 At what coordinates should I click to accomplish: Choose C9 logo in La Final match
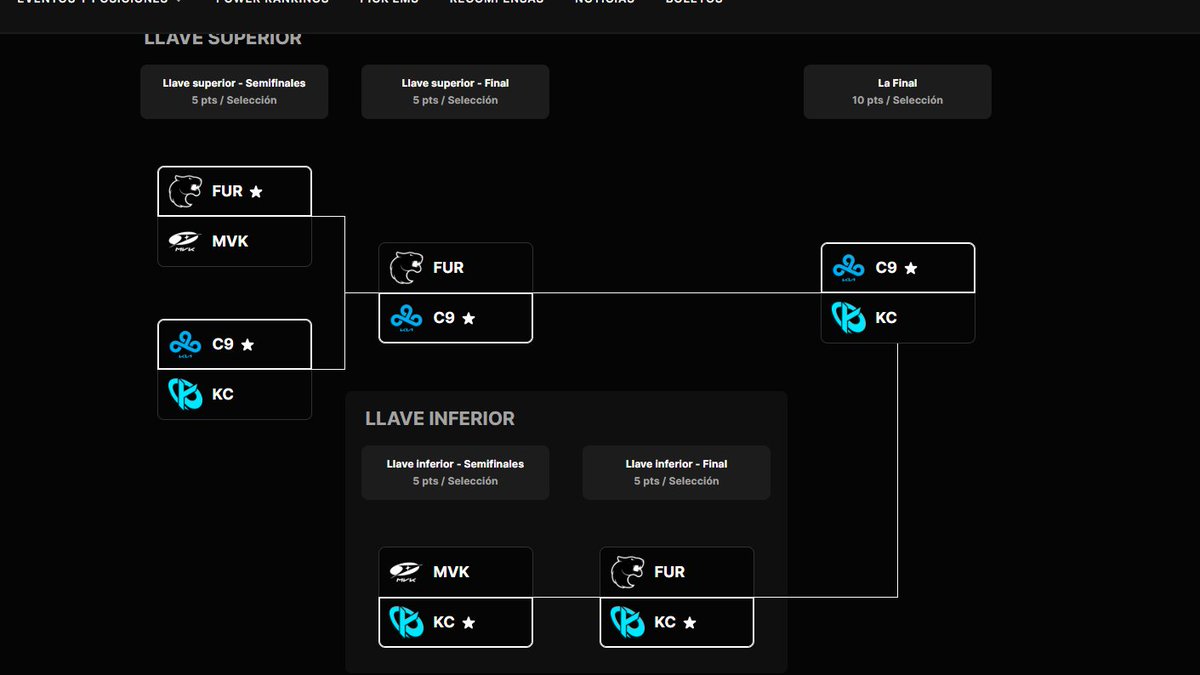pyautogui.click(x=849, y=268)
